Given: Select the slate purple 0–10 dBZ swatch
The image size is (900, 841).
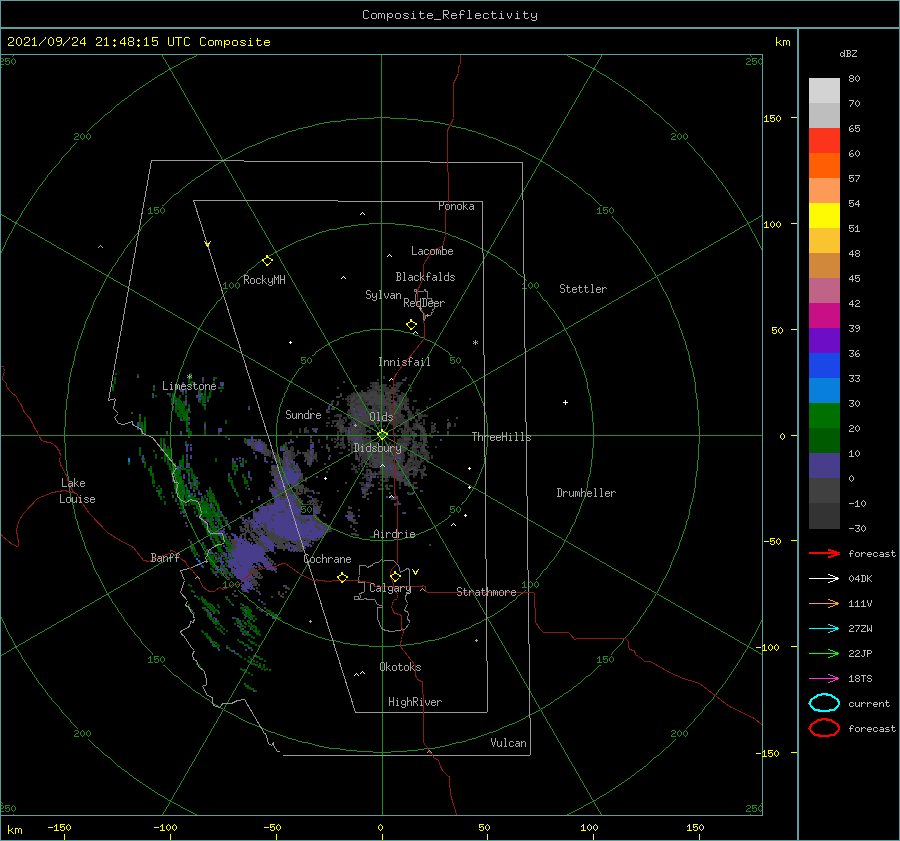Looking at the screenshot, I should [824, 466].
